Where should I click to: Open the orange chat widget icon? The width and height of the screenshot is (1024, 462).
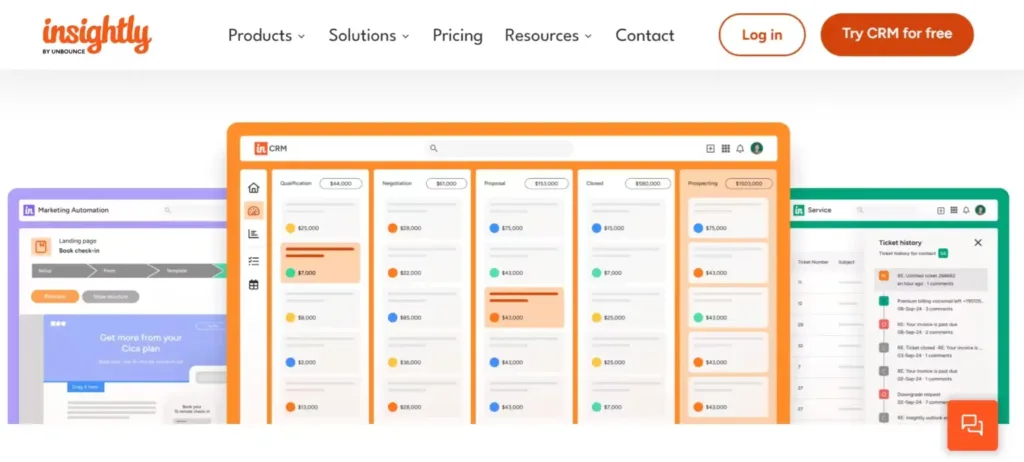[971, 424]
